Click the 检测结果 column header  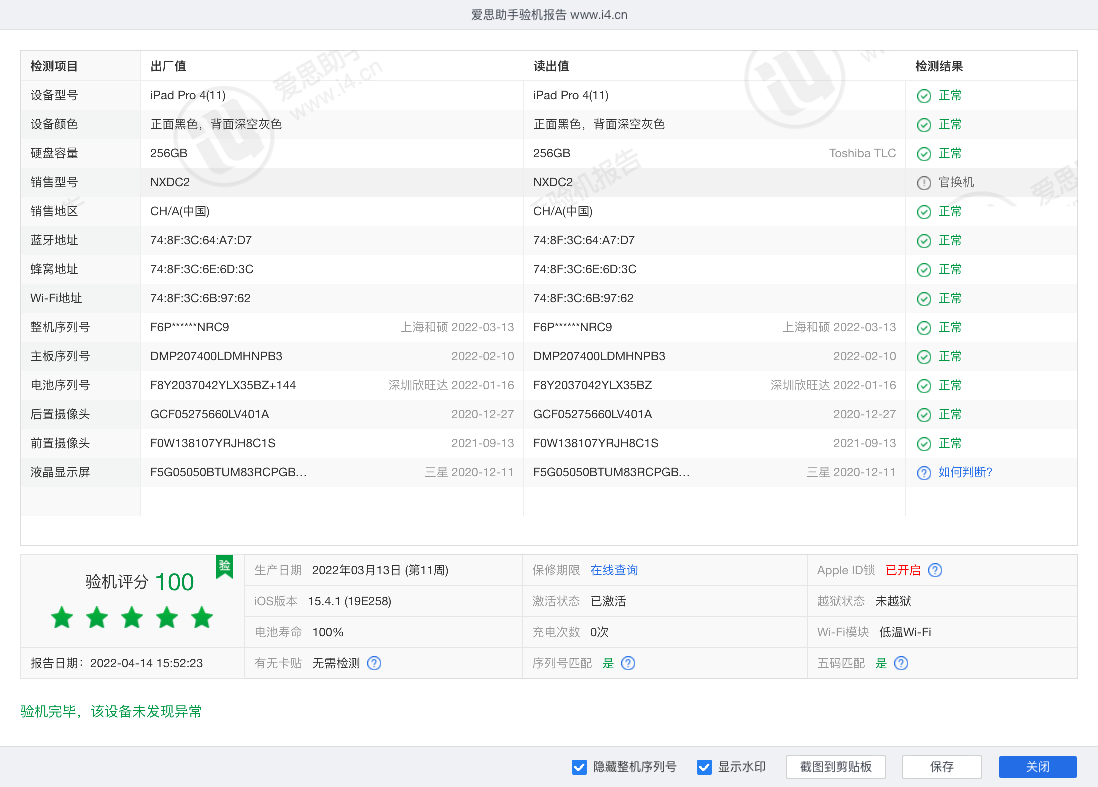pos(939,66)
